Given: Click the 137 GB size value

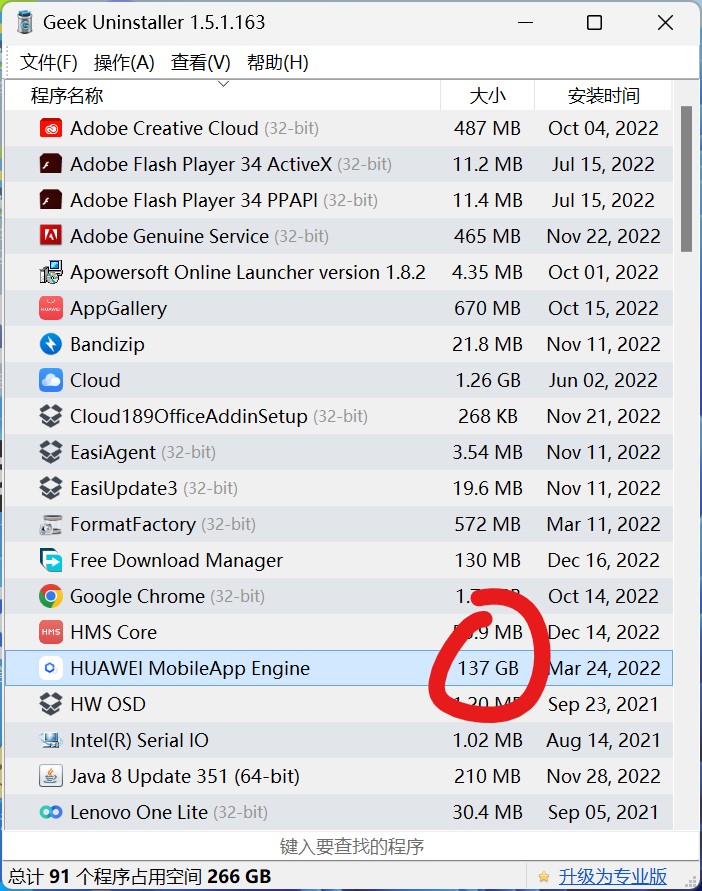Looking at the screenshot, I should [x=488, y=668].
